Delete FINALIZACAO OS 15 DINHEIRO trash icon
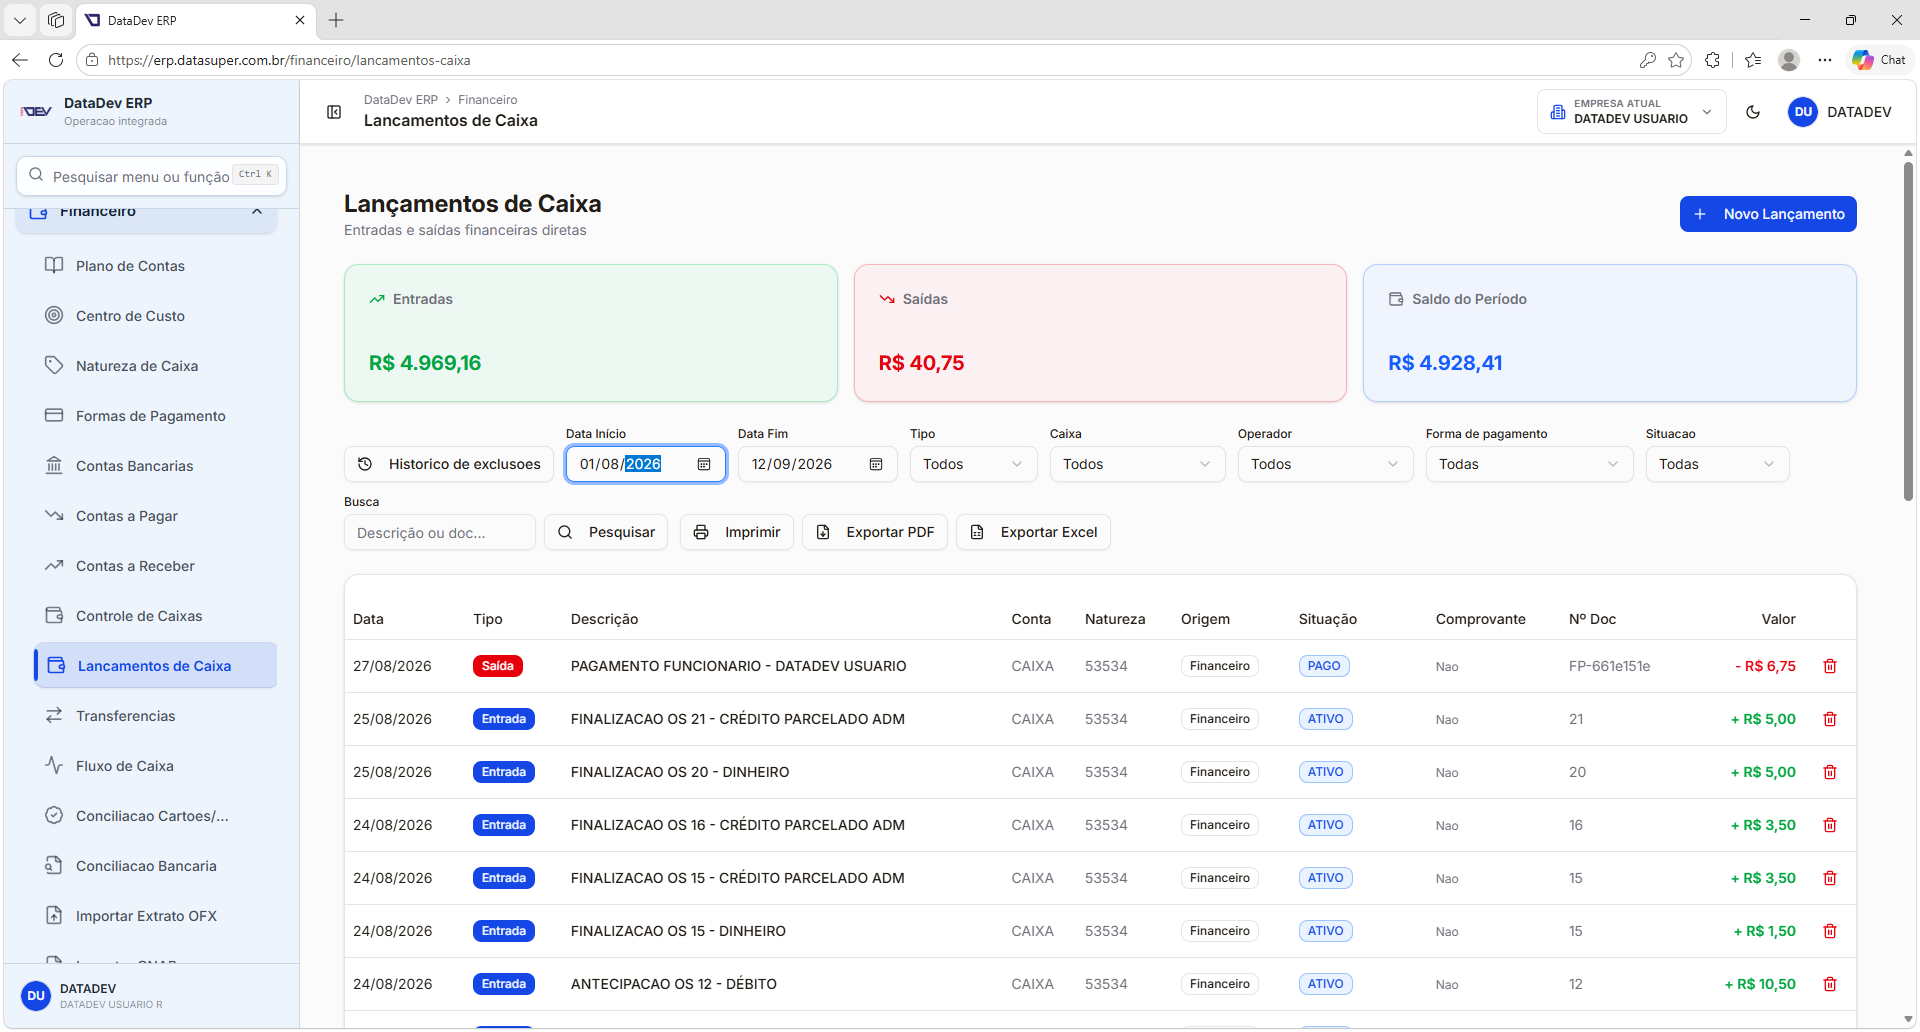 [x=1830, y=931]
